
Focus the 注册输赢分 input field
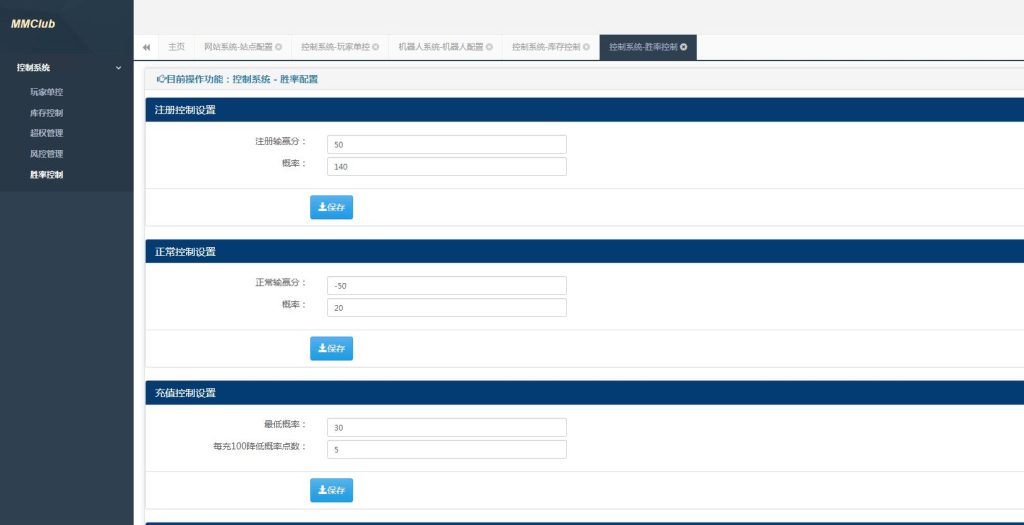point(447,144)
